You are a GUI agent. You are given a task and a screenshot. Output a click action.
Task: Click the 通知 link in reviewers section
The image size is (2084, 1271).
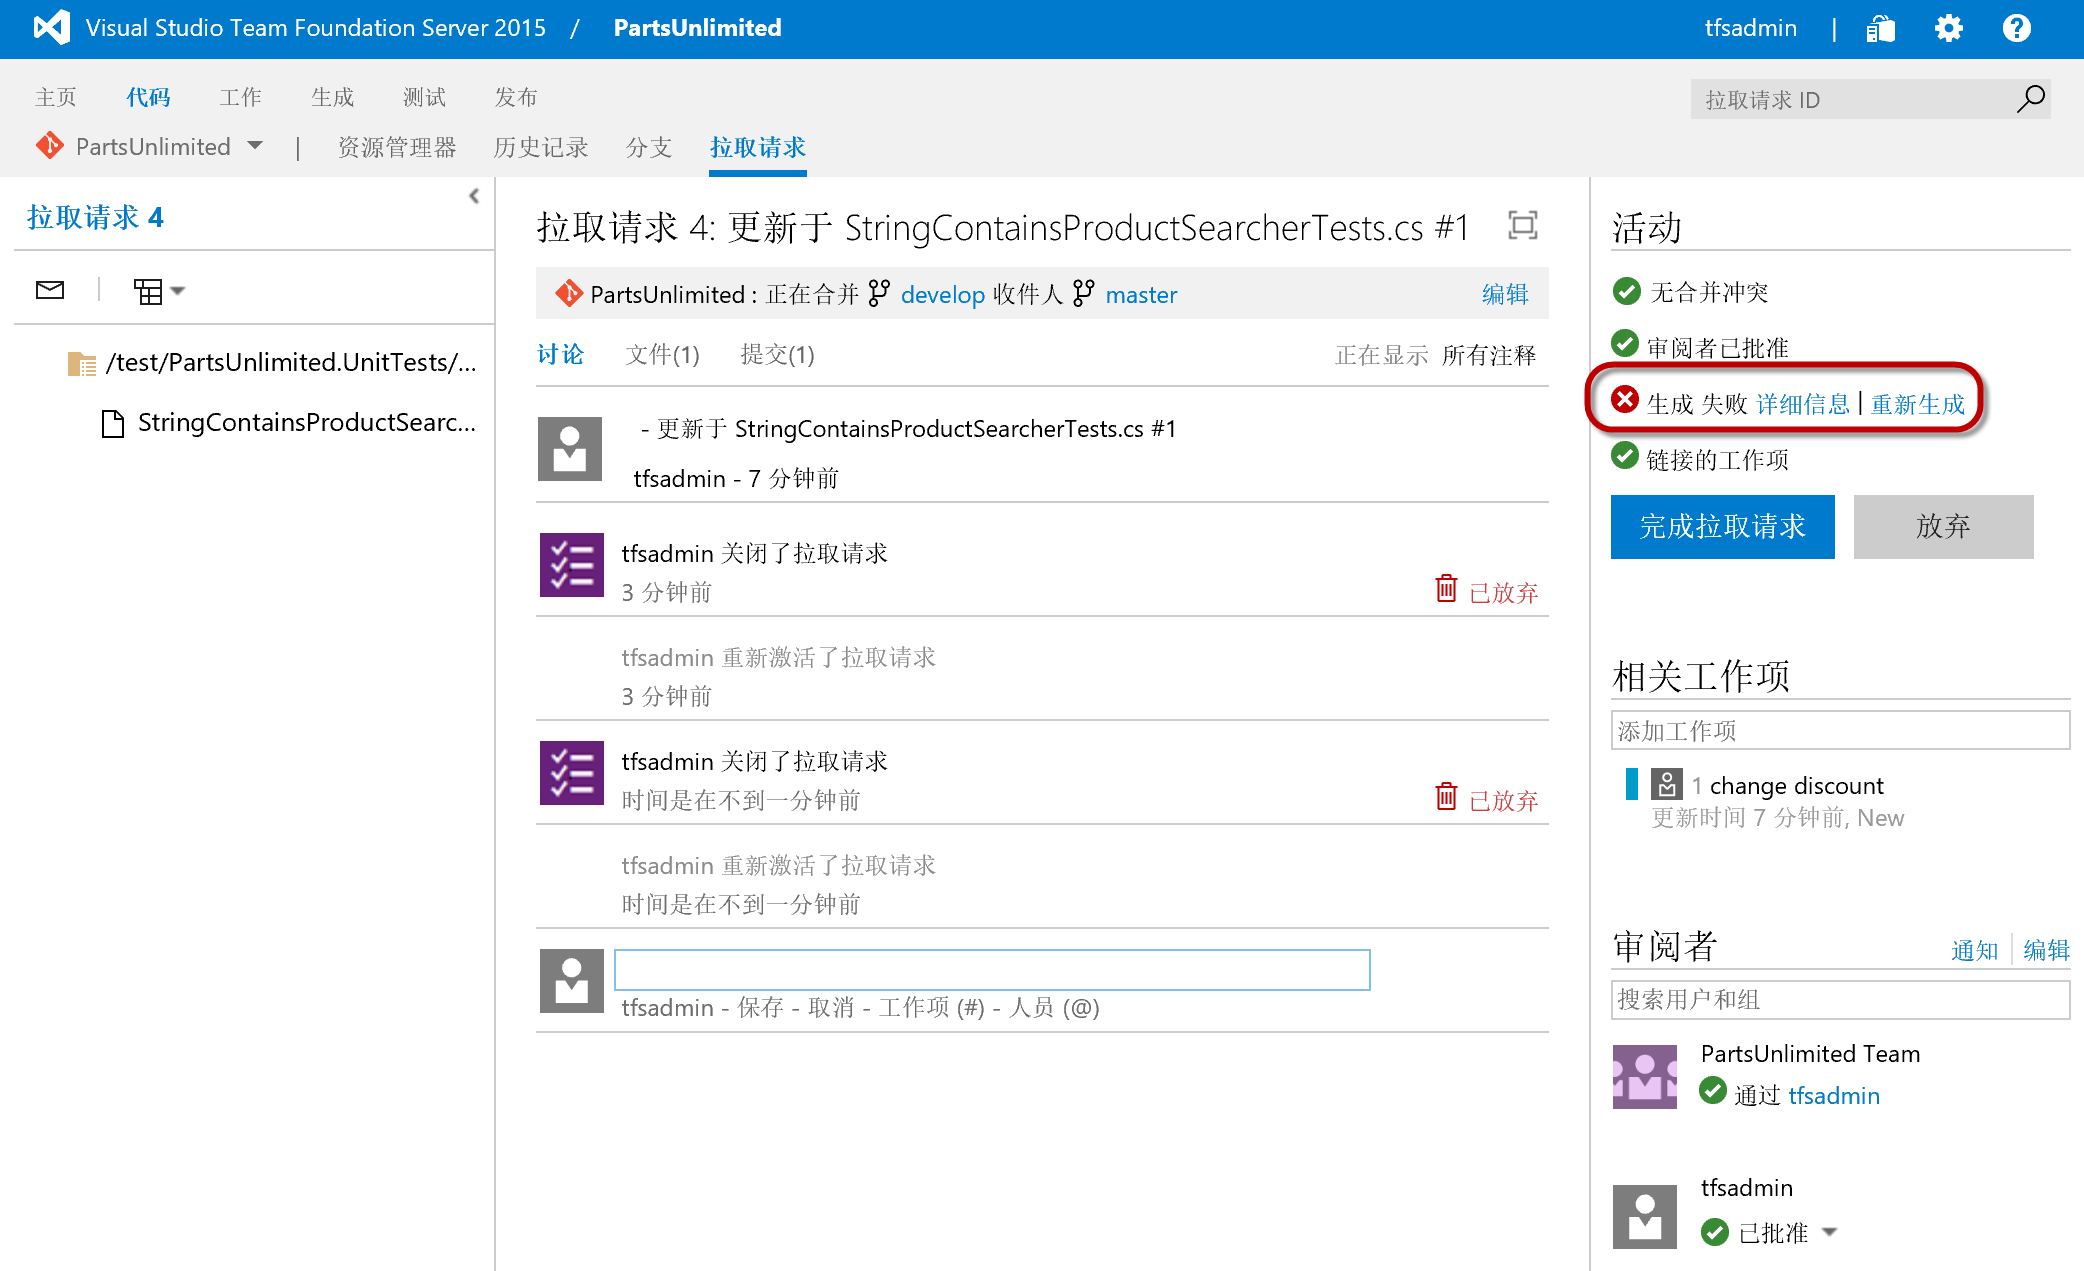click(x=1974, y=950)
